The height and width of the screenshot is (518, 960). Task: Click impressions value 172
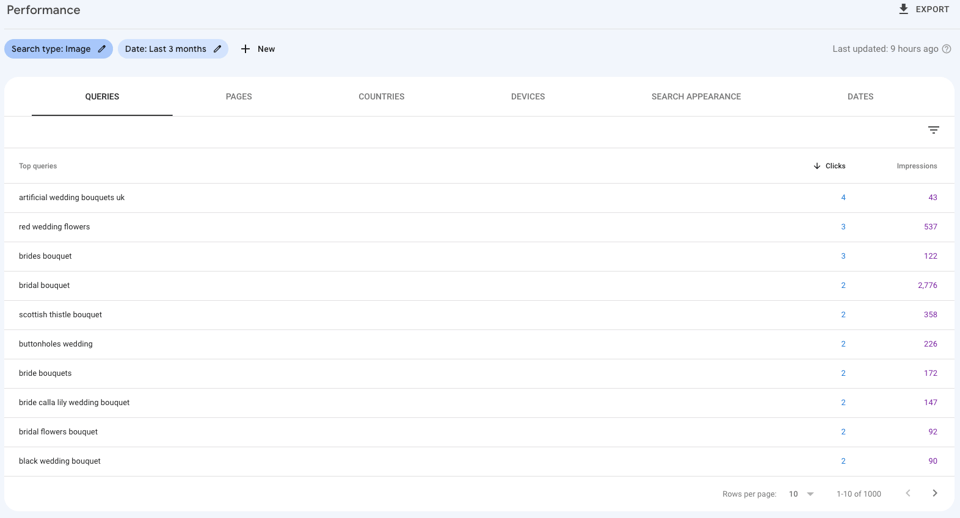(931, 373)
